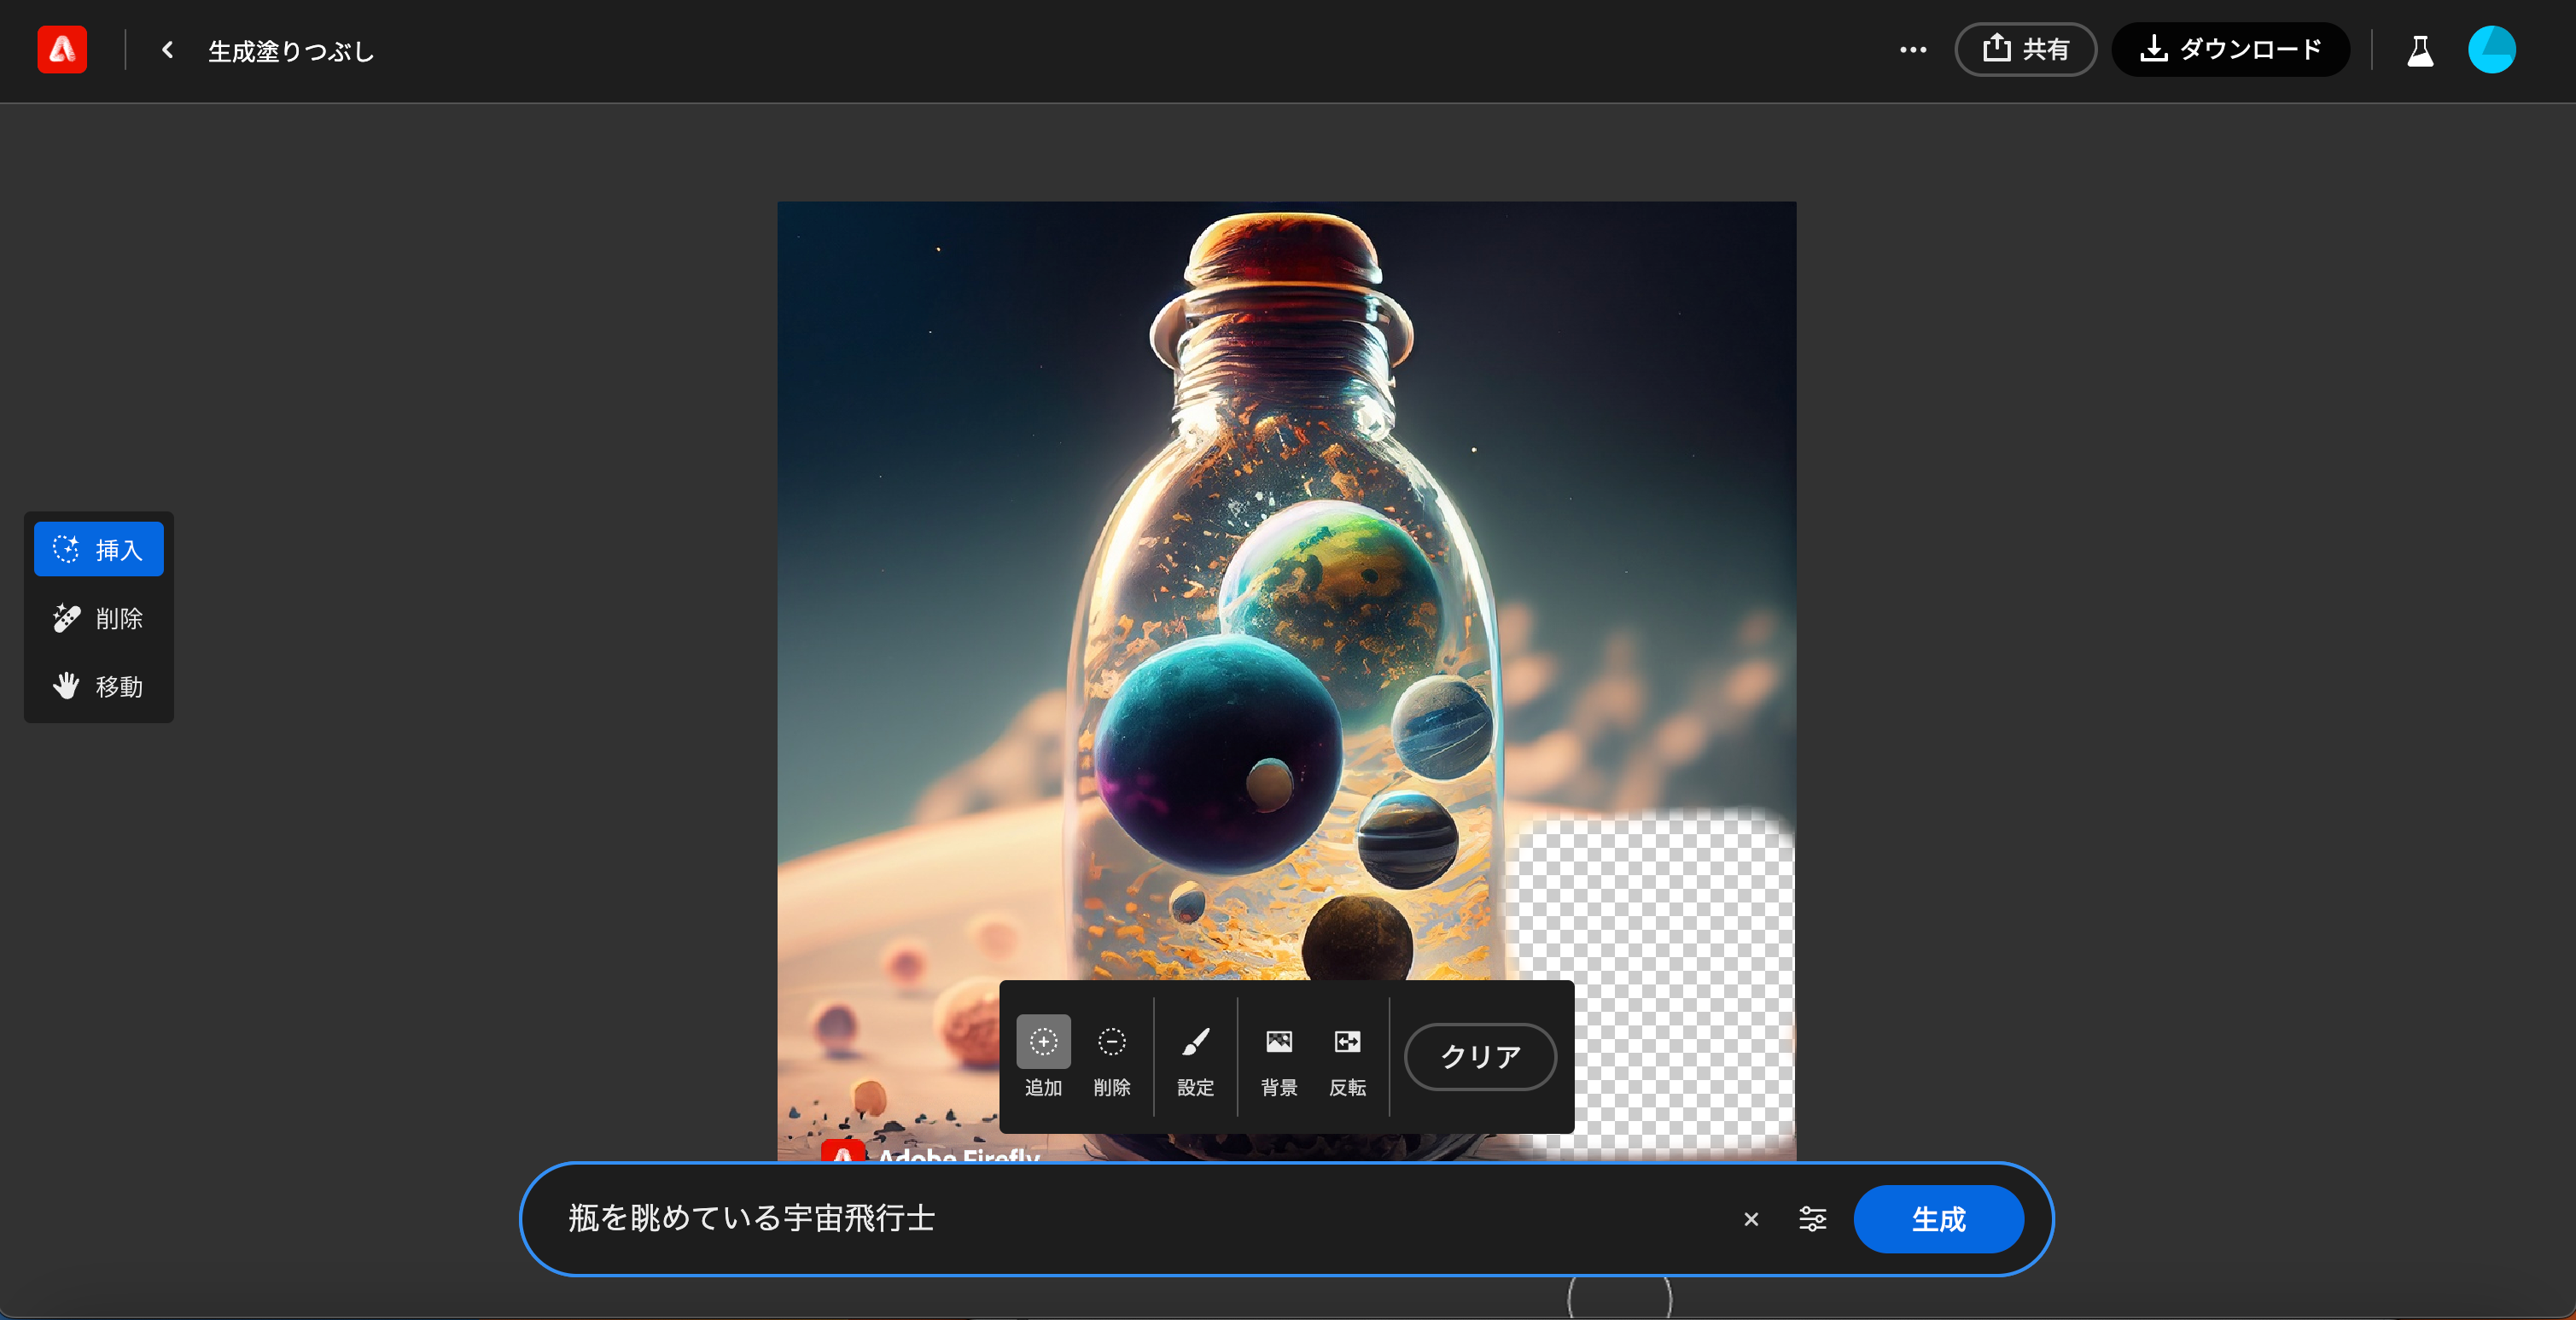Click the blue 生成 generate button

pos(1938,1219)
